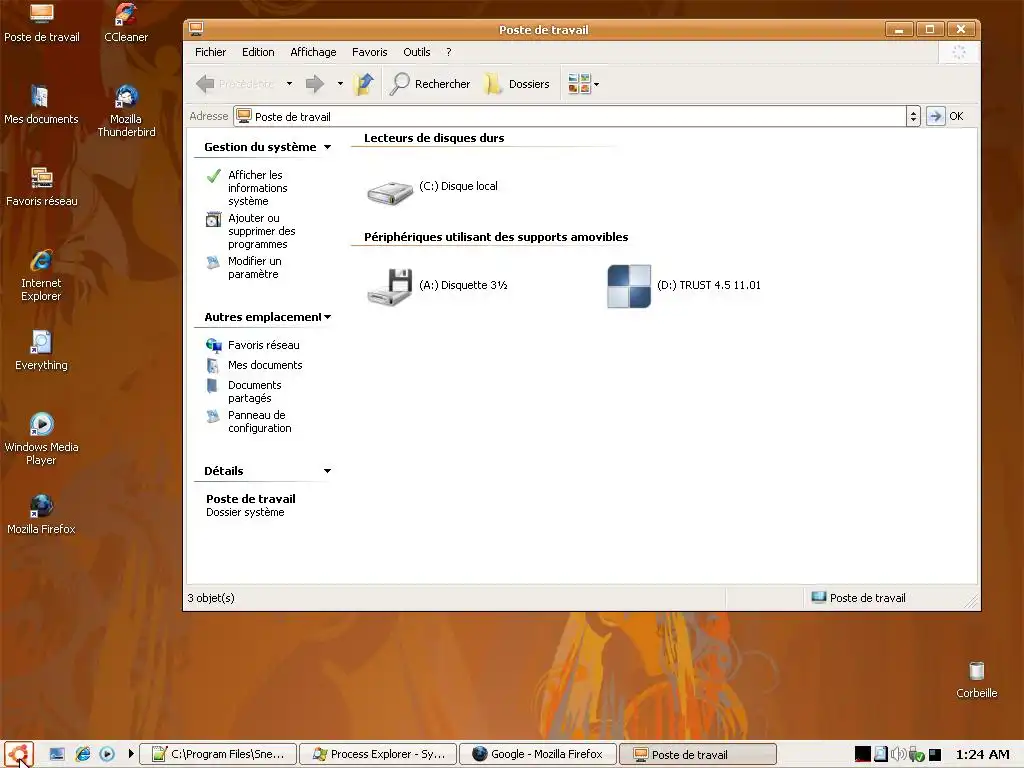1024x768 pixels.
Task: Click inside the Adresse field
Action: pyautogui.click(x=569, y=116)
